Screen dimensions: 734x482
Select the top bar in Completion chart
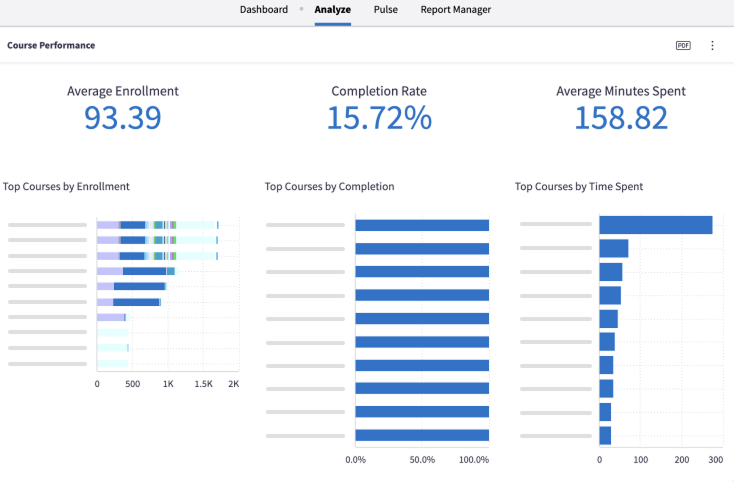point(422,226)
